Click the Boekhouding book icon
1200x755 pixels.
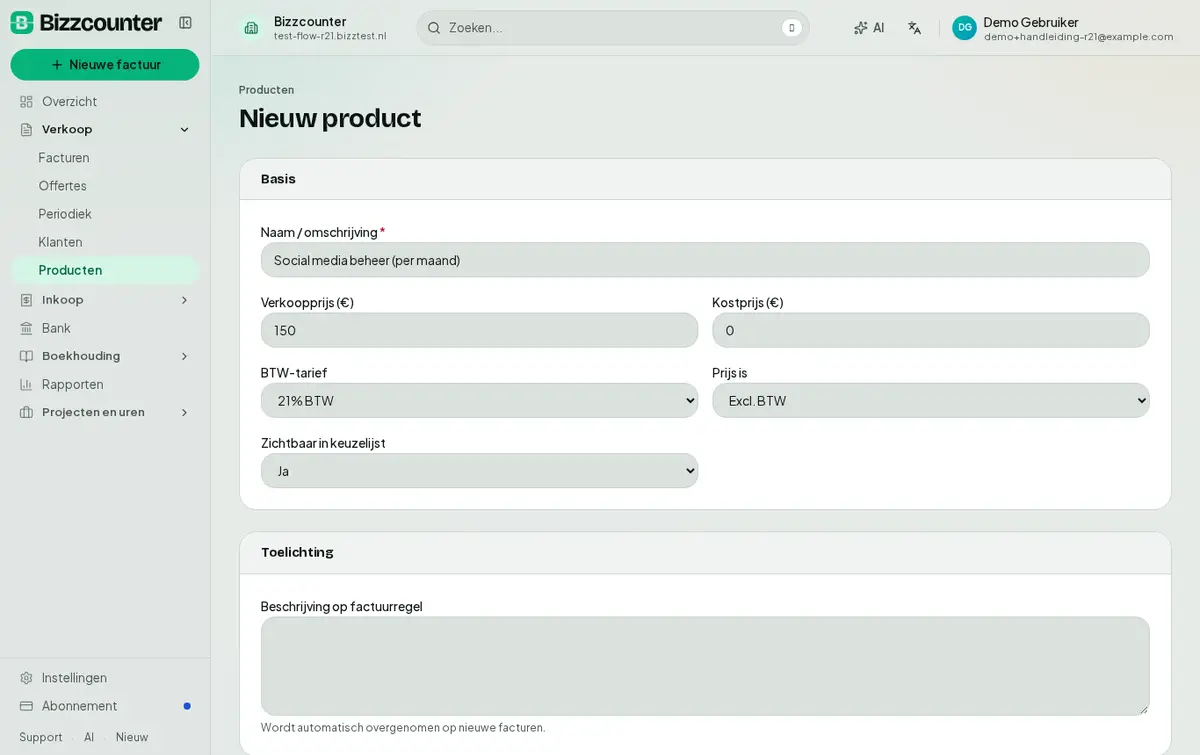[26, 356]
